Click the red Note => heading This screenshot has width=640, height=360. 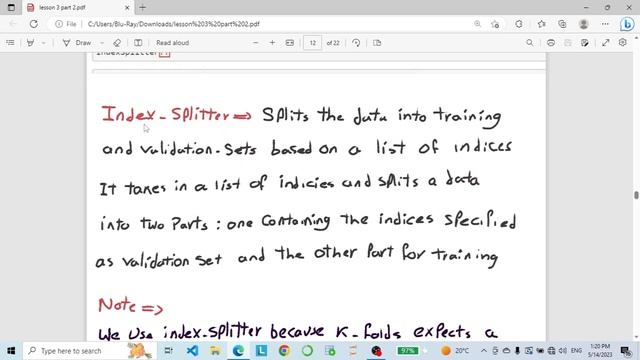(x=130, y=306)
